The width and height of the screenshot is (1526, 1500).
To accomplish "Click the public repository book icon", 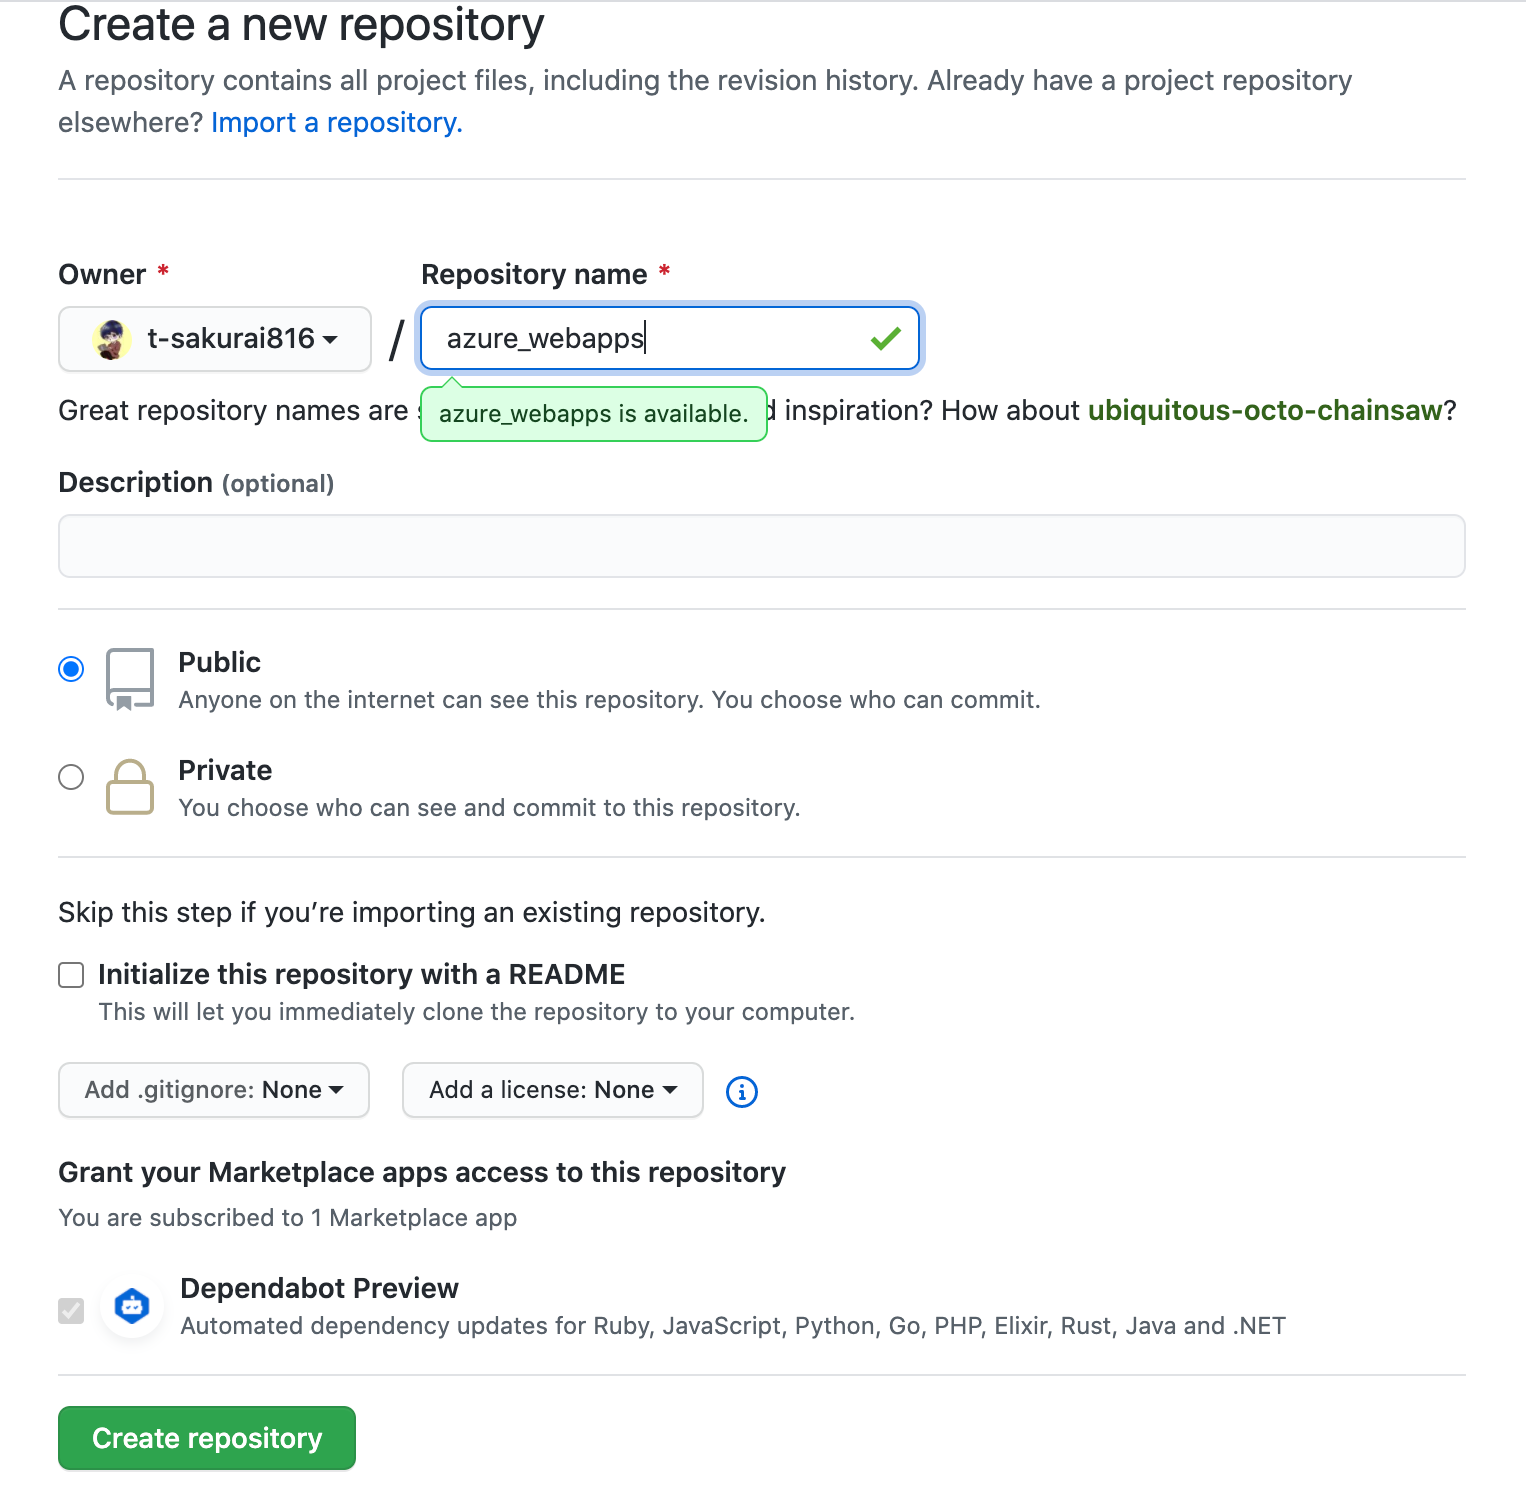I will pyautogui.click(x=130, y=679).
